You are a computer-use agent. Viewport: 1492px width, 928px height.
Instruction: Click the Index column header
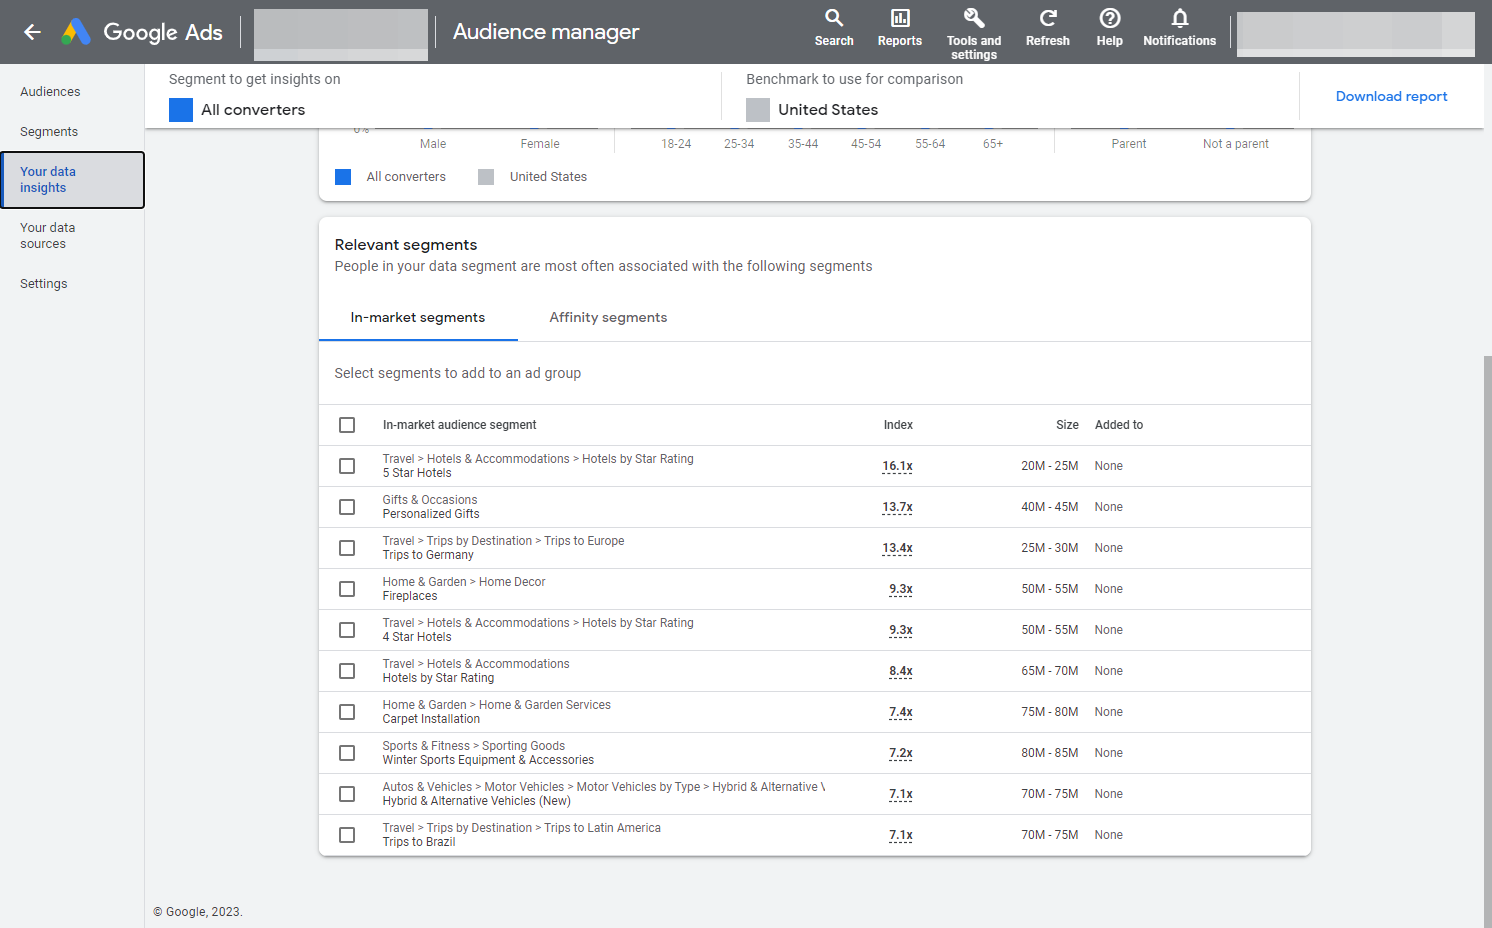[898, 425]
